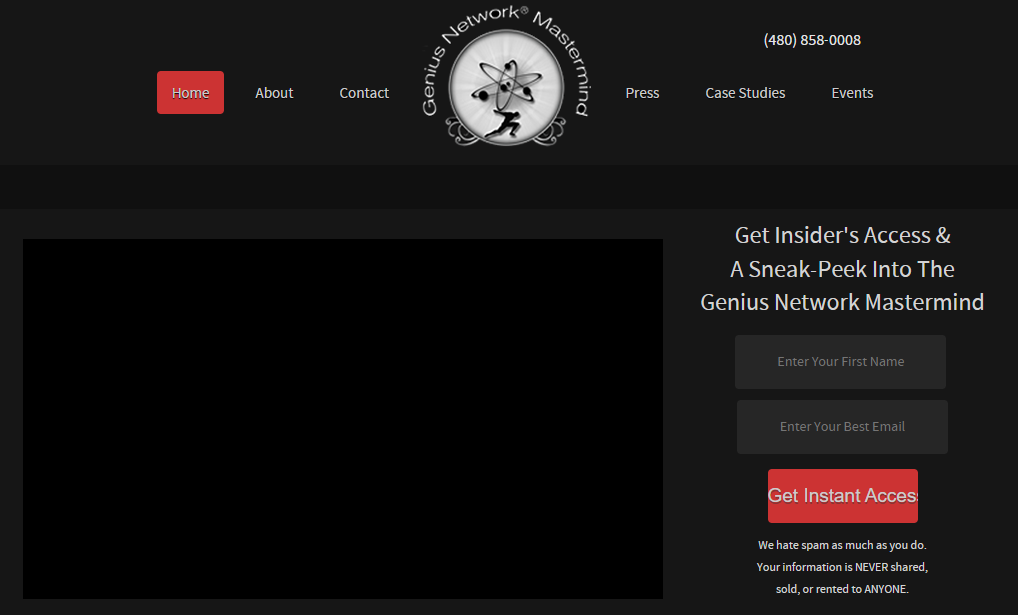Click 'sold, or rented to ANYONE' text
The height and width of the screenshot is (615, 1018).
click(x=842, y=589)
